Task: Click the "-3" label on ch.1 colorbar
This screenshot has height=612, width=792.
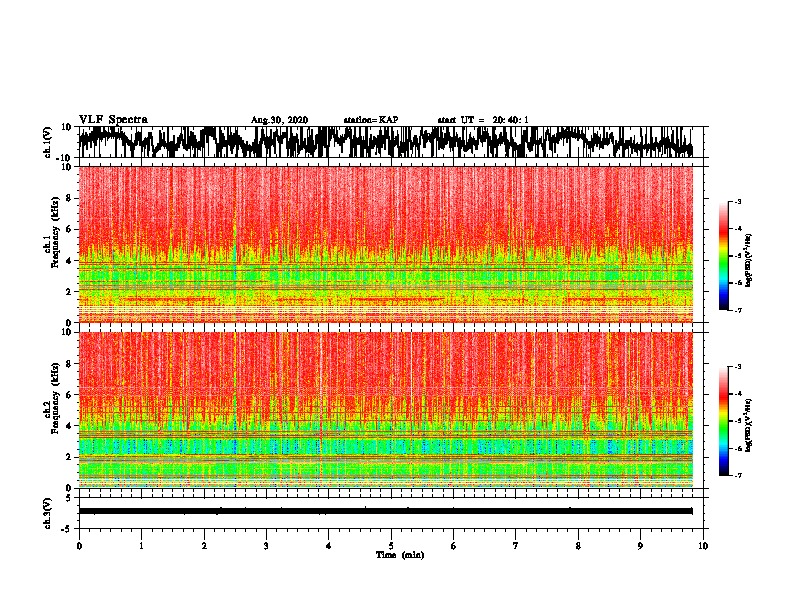Action: tap(738, 202)
